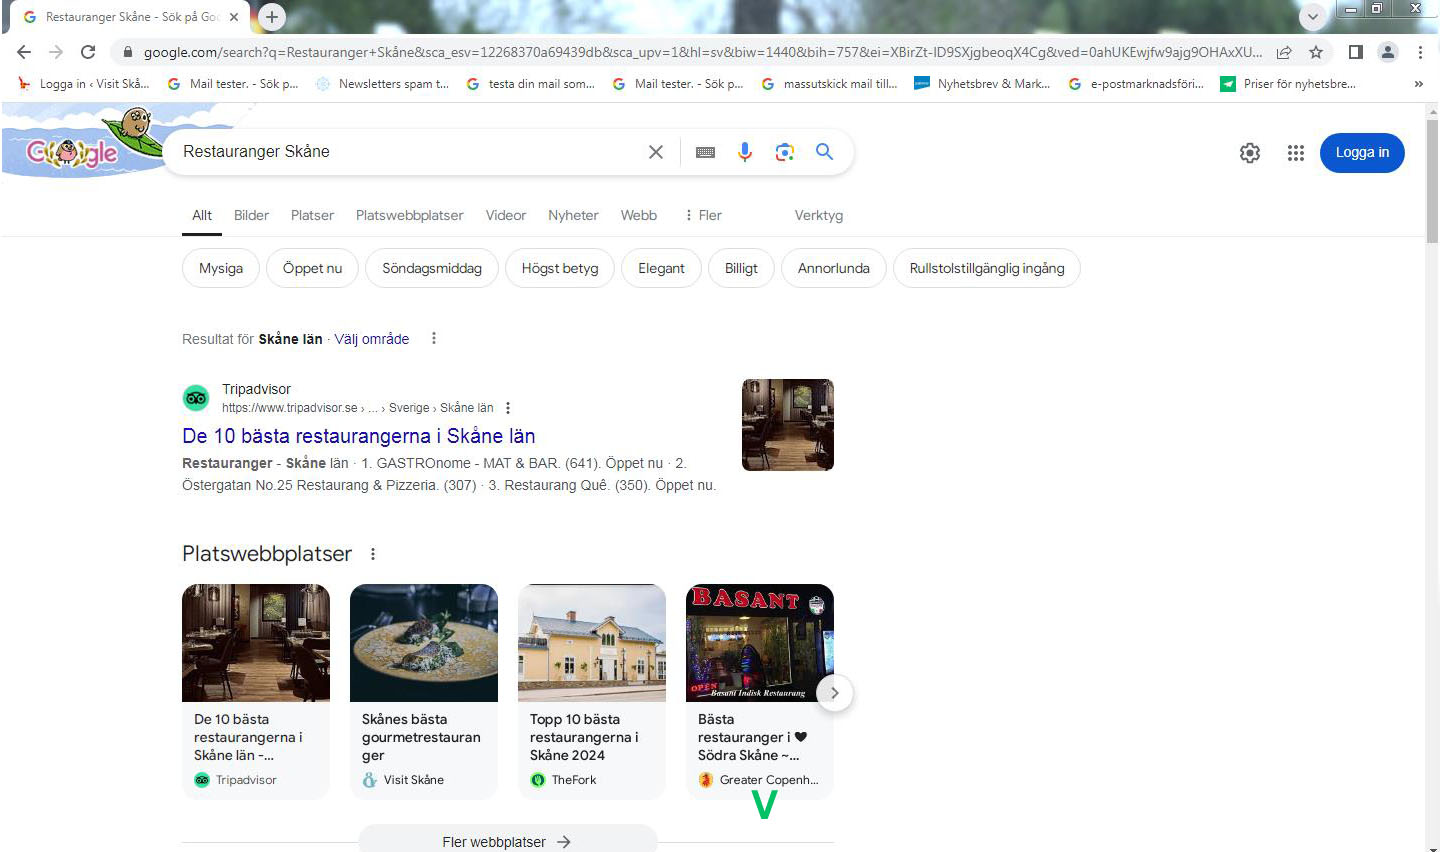
Task: Open Chrome's three-dot menu
Action: (x=1420, y=52)
